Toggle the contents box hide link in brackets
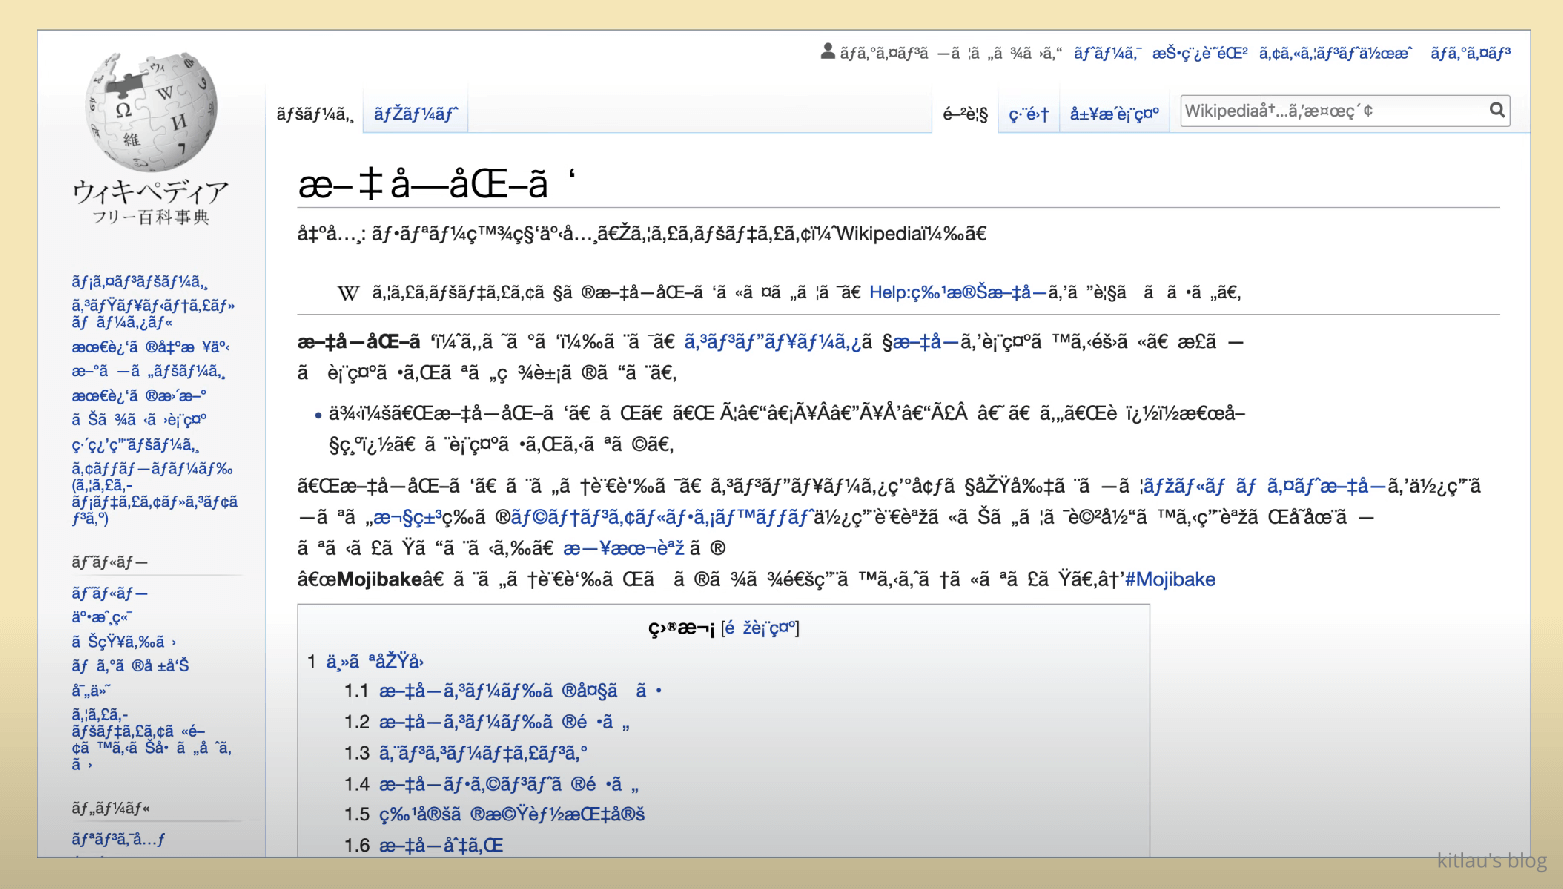This screenshot has height=889, width=1563. click(x=759, y=628)
